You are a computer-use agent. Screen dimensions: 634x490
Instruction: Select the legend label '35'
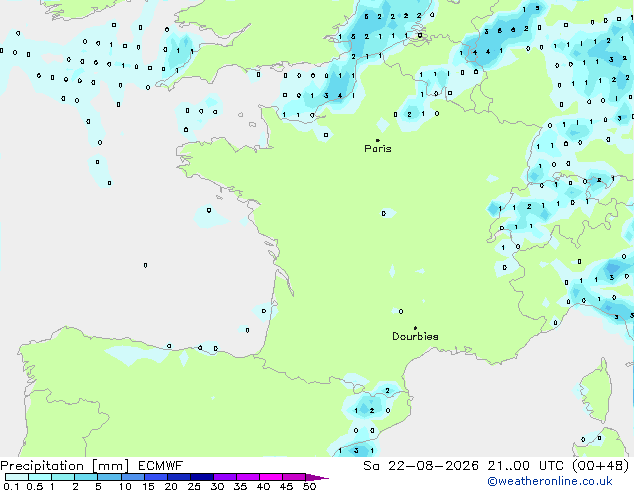(240, 486)
